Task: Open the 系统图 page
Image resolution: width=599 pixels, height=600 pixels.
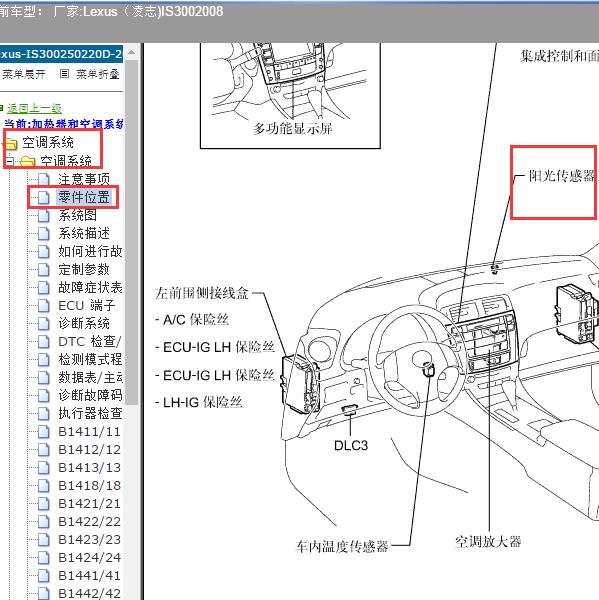Action: click(x=77, y=215)
